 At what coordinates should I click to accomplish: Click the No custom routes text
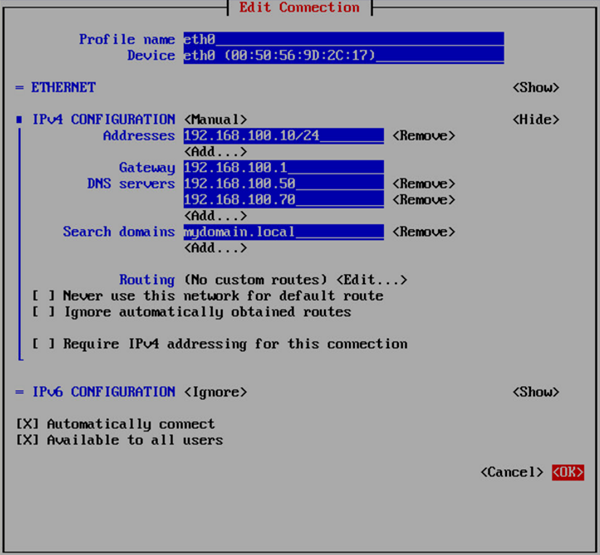pyautogui.click(x=256, y=280)
